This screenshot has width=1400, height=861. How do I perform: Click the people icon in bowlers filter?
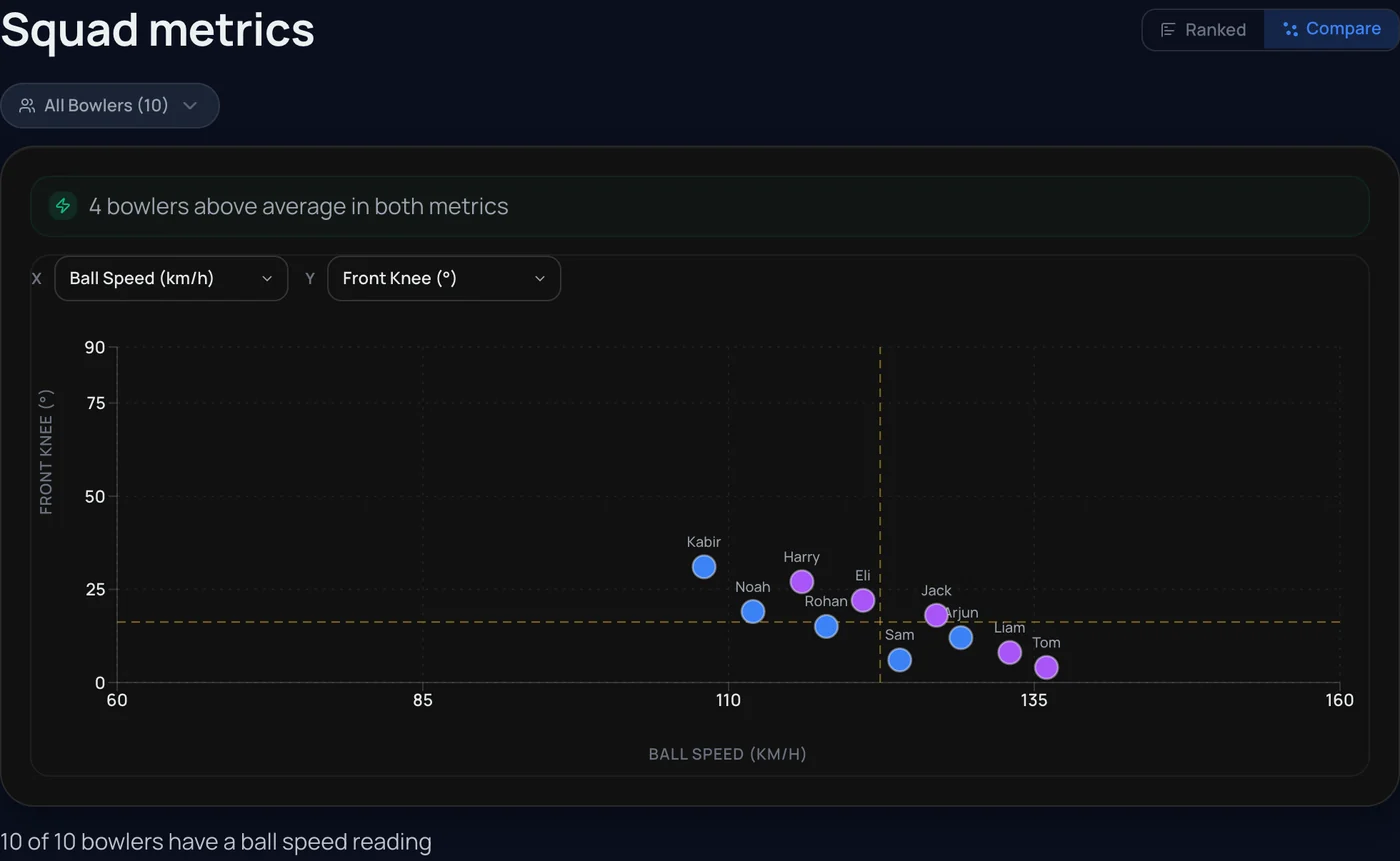pyautogui.click(x=27, y=106)
